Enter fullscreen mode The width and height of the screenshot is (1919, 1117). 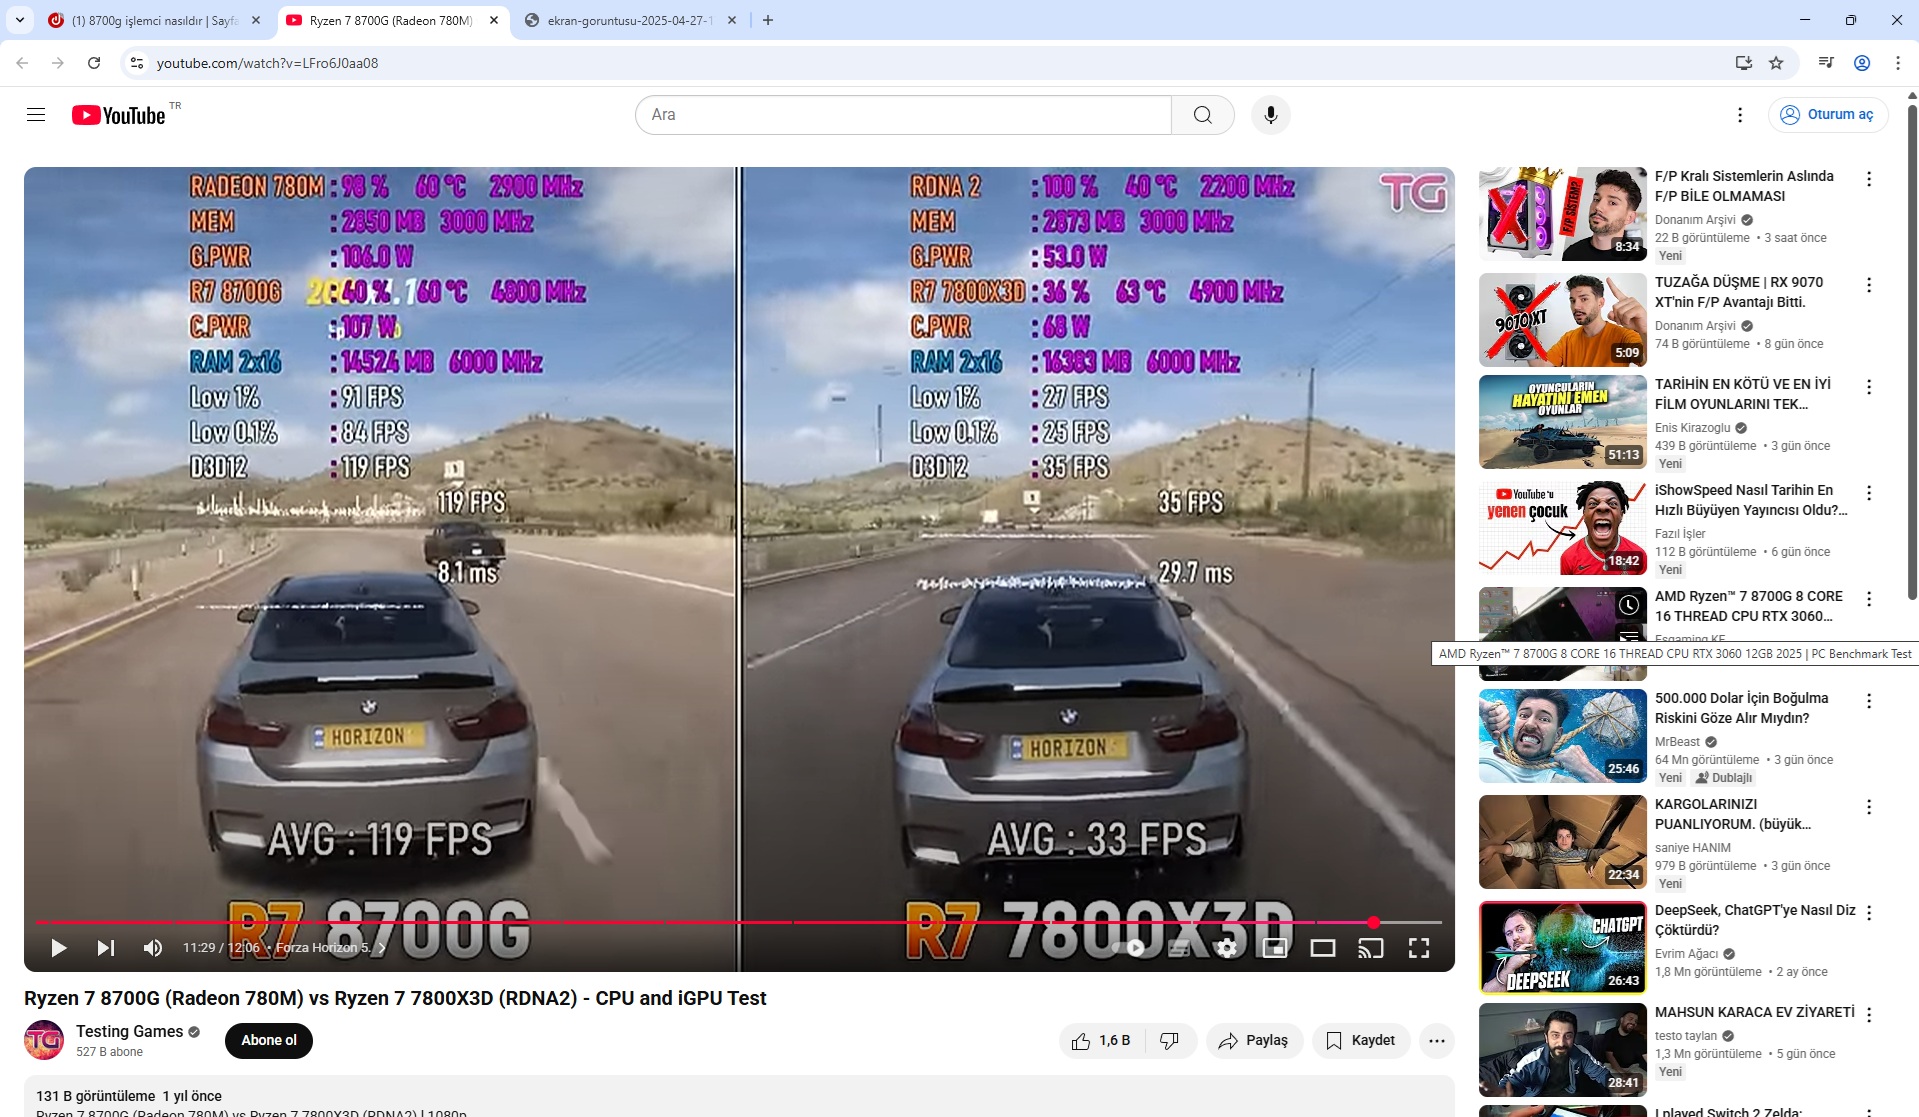(x=1419, y=948)
